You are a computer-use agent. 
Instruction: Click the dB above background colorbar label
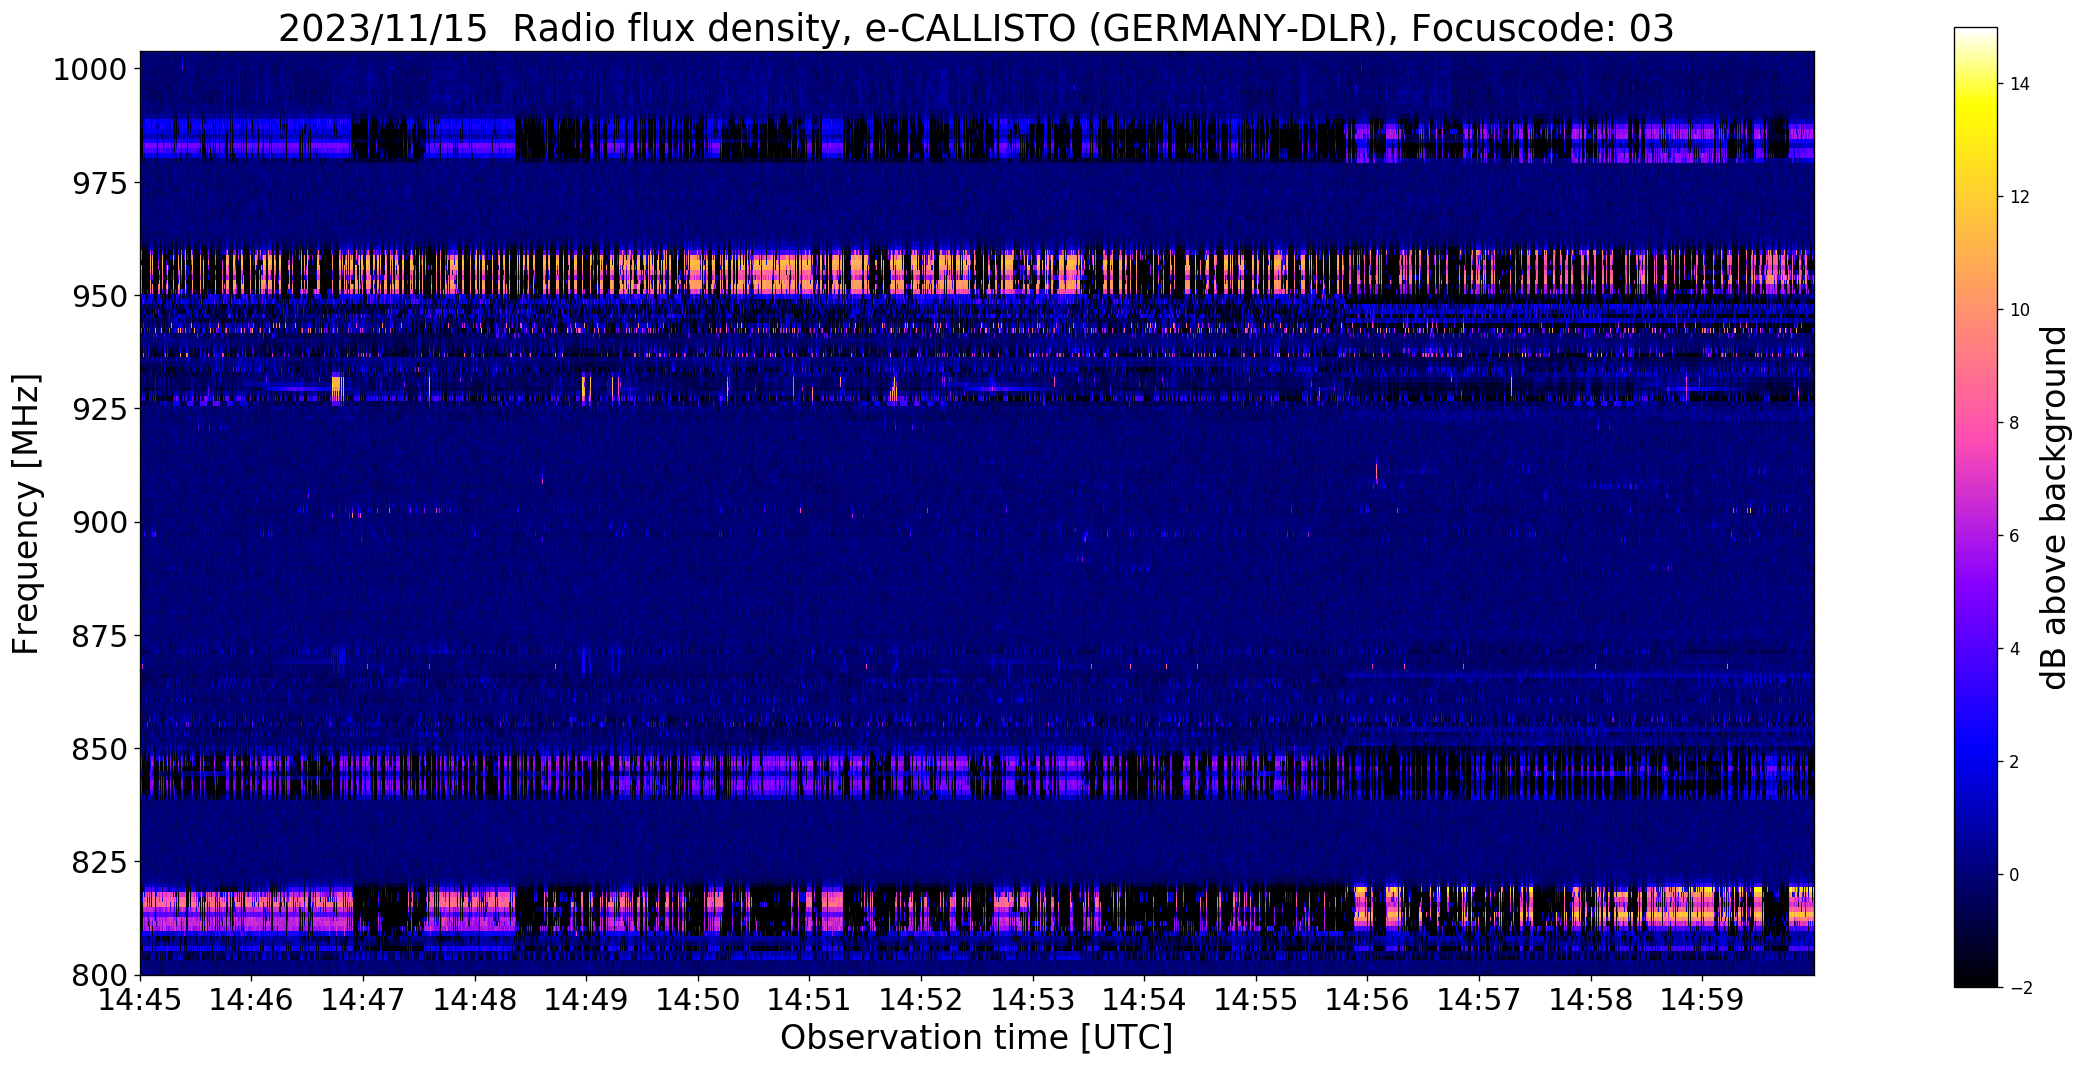pyautogui.click(x=2054, y=508)
